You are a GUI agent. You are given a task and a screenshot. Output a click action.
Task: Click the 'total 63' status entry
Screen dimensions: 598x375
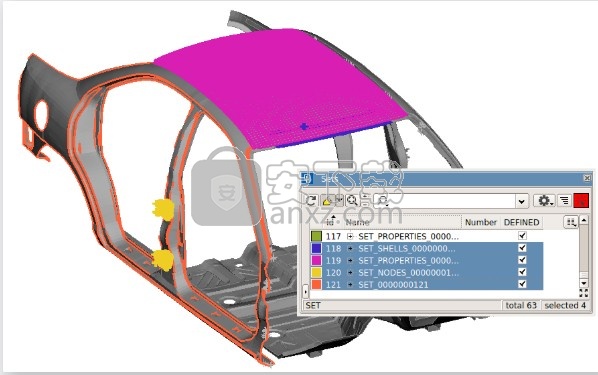521,305
